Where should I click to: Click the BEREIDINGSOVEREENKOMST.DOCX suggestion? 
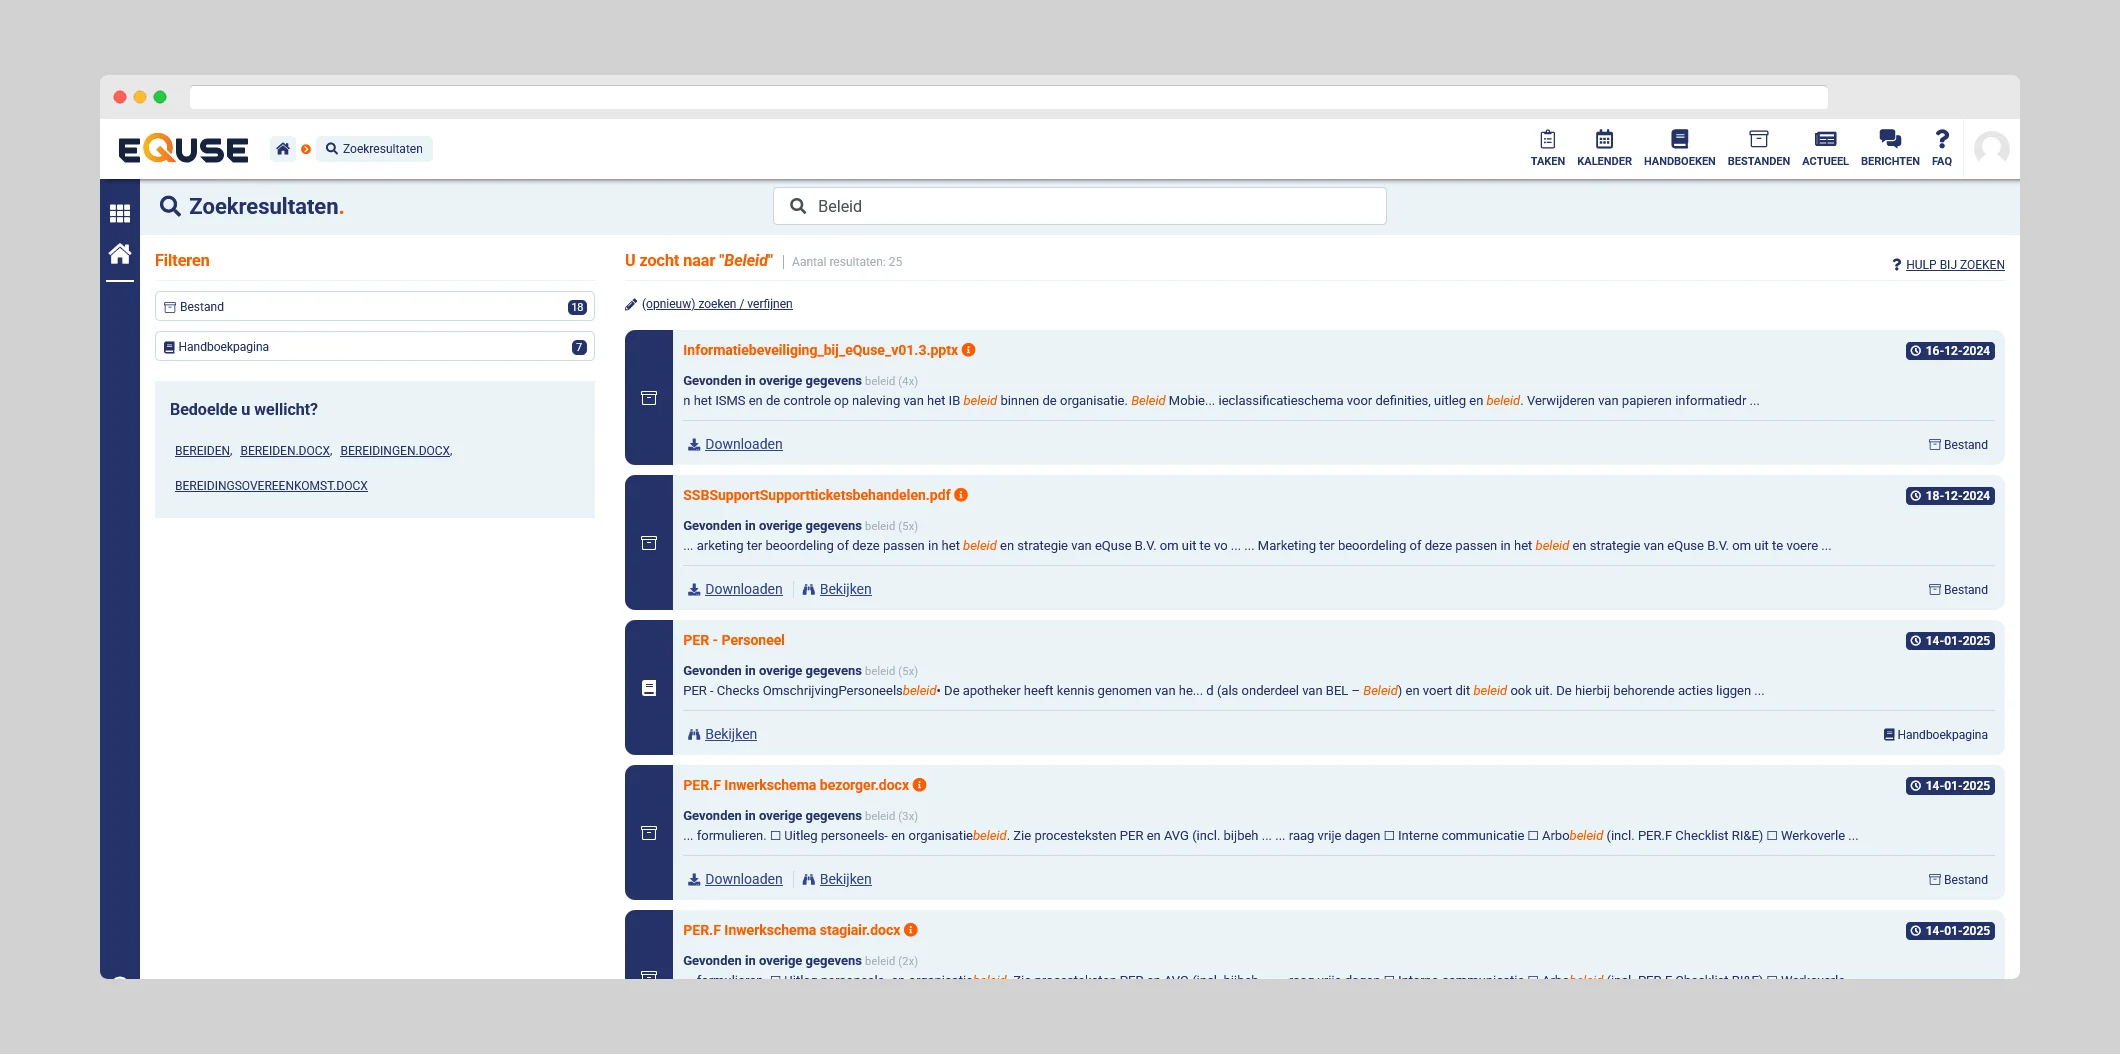[271, 486]
